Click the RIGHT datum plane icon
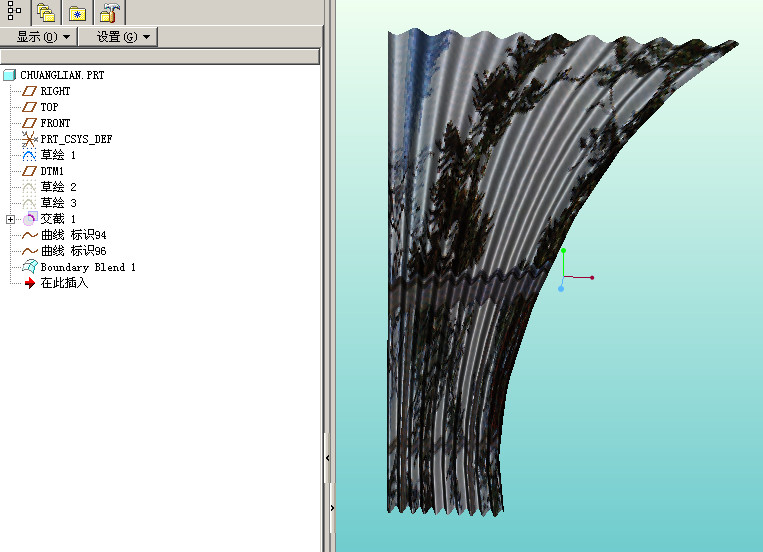This screenshot has height=552, width=763. point(29,91)
